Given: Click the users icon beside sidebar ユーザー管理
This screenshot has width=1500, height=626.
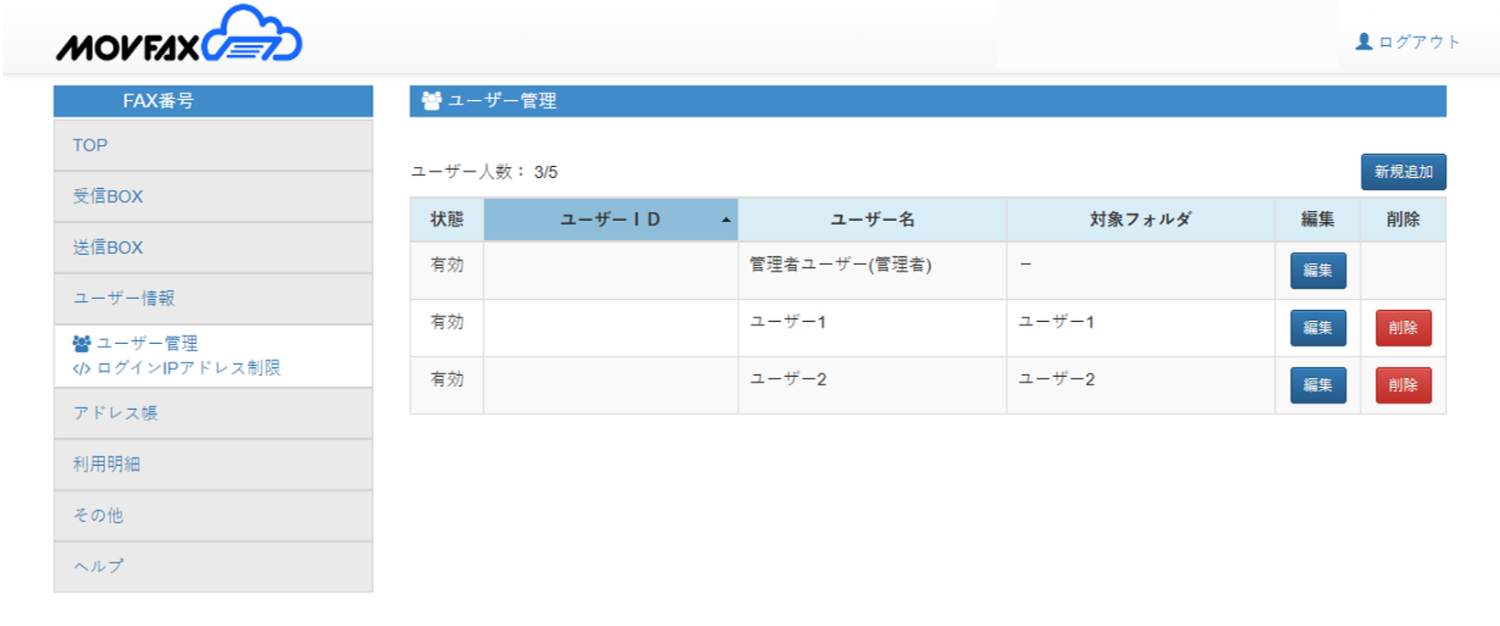Looking at the screenshot, I should point(82,344).
